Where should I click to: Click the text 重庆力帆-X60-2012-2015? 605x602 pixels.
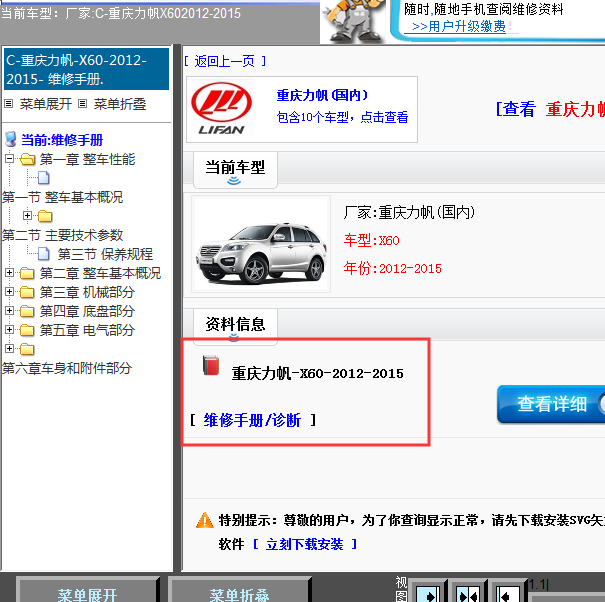click(x=318, y=373)
